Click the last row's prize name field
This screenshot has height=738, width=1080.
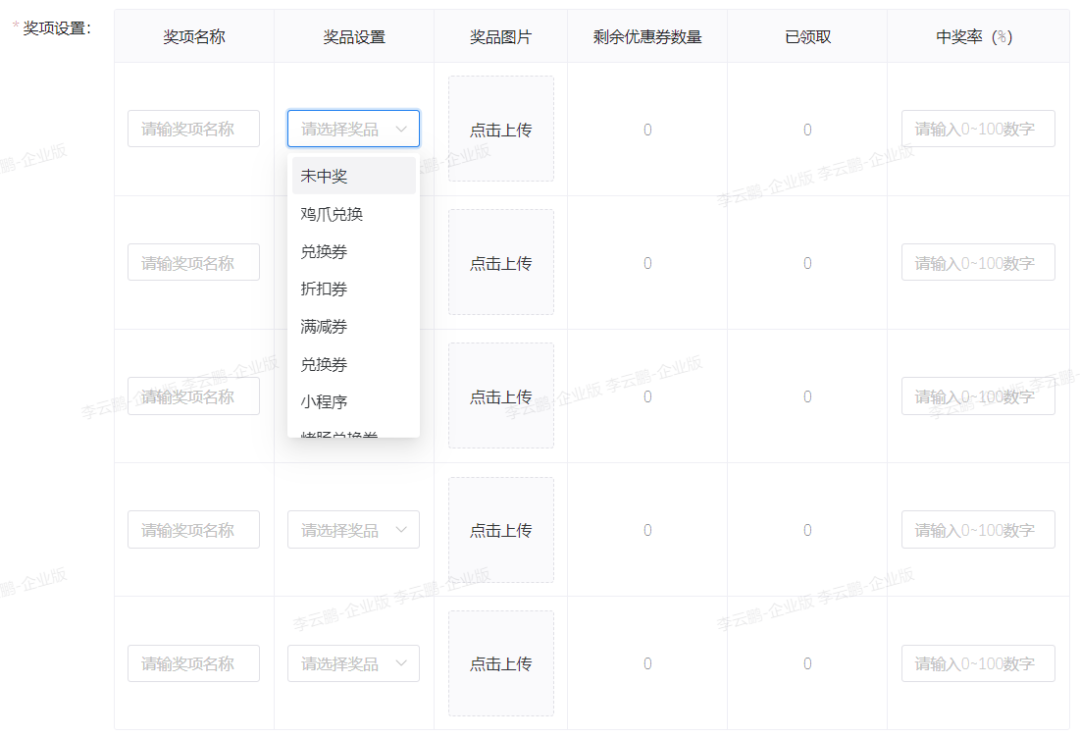tap(193, 663)
